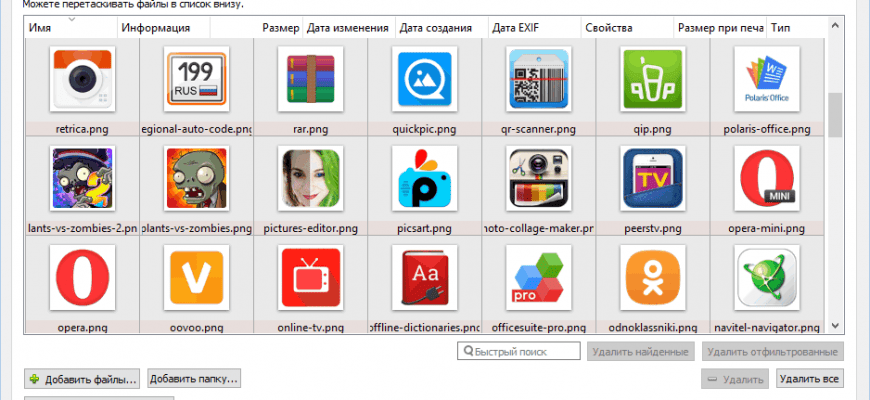Select the opera-mini.png icon
This screenshot has height=400, width=870.
coord(767,178)
